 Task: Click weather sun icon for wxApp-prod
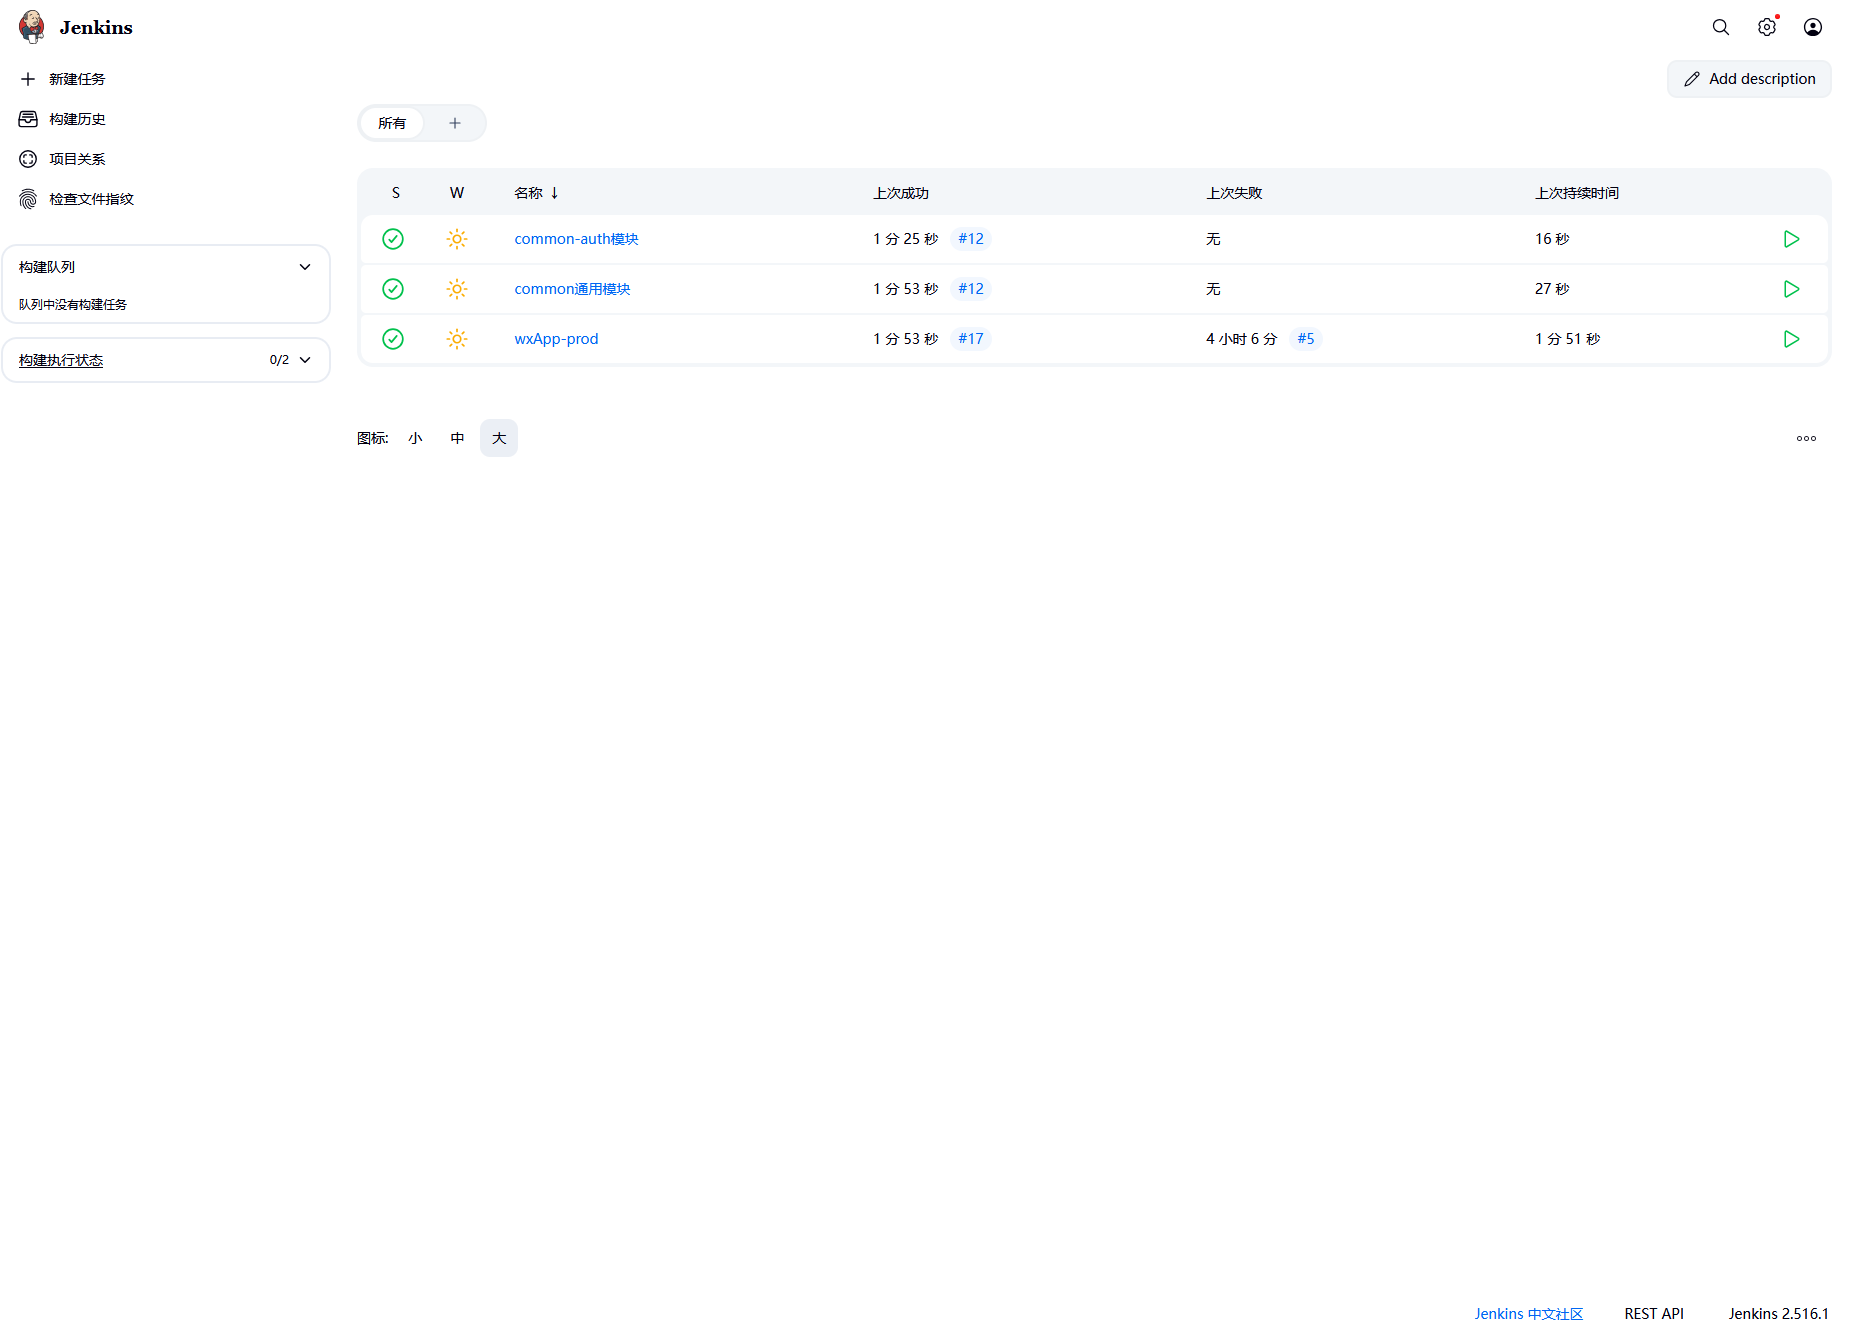pos(457,339)
